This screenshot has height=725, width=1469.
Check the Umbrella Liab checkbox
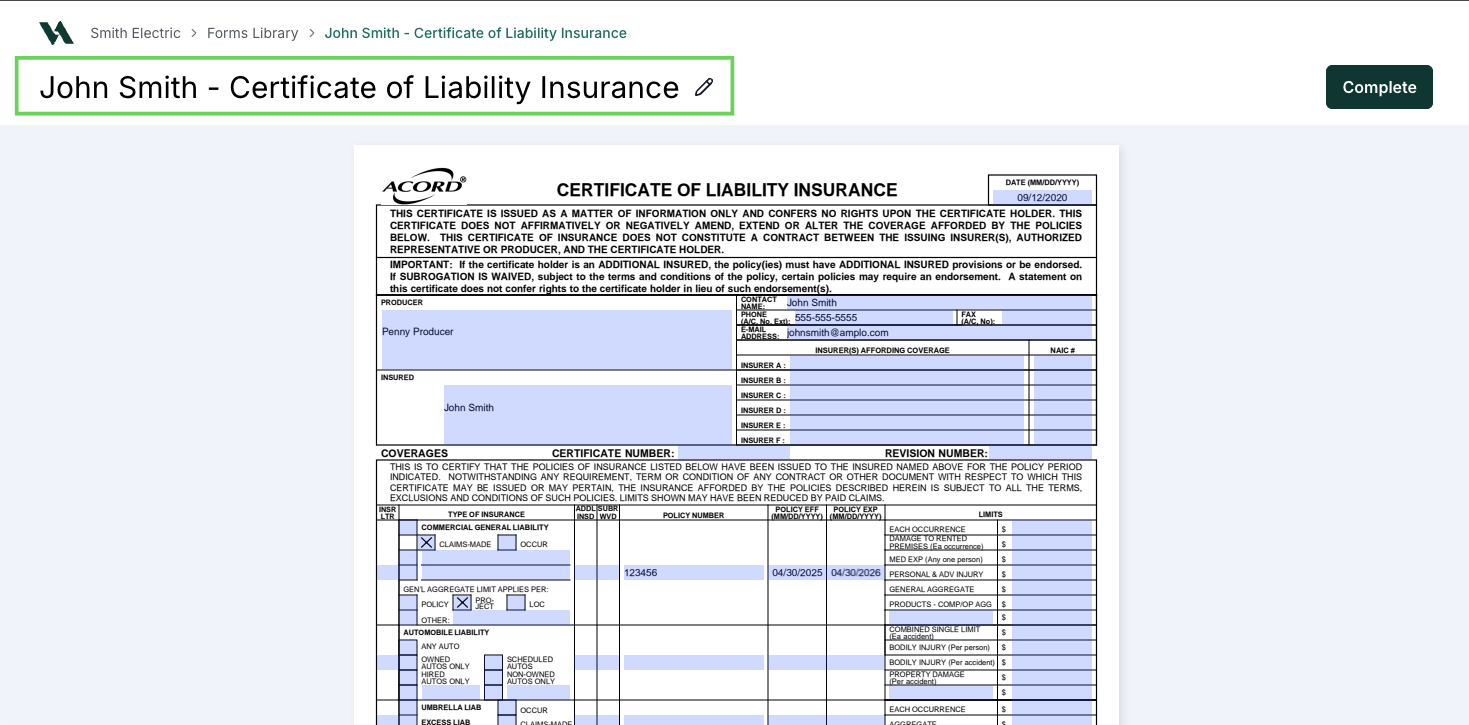coord(408,707)
